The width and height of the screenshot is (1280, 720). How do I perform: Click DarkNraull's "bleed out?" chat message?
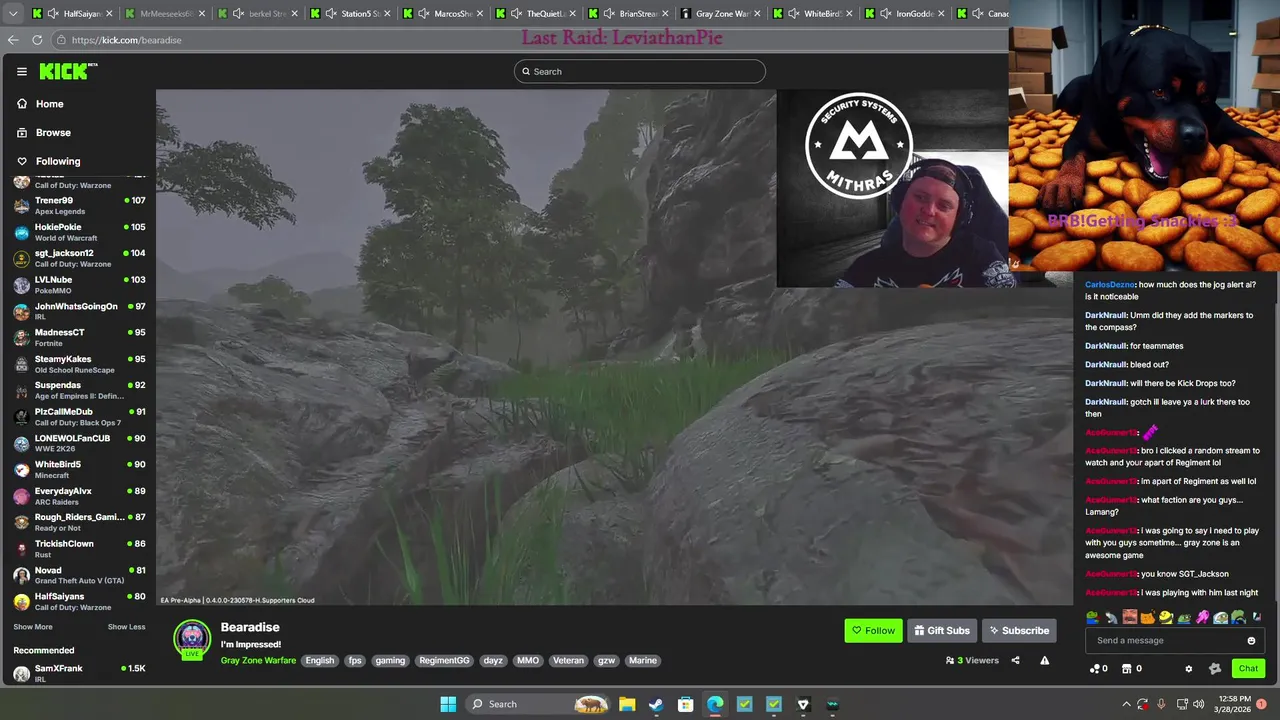1127,365
